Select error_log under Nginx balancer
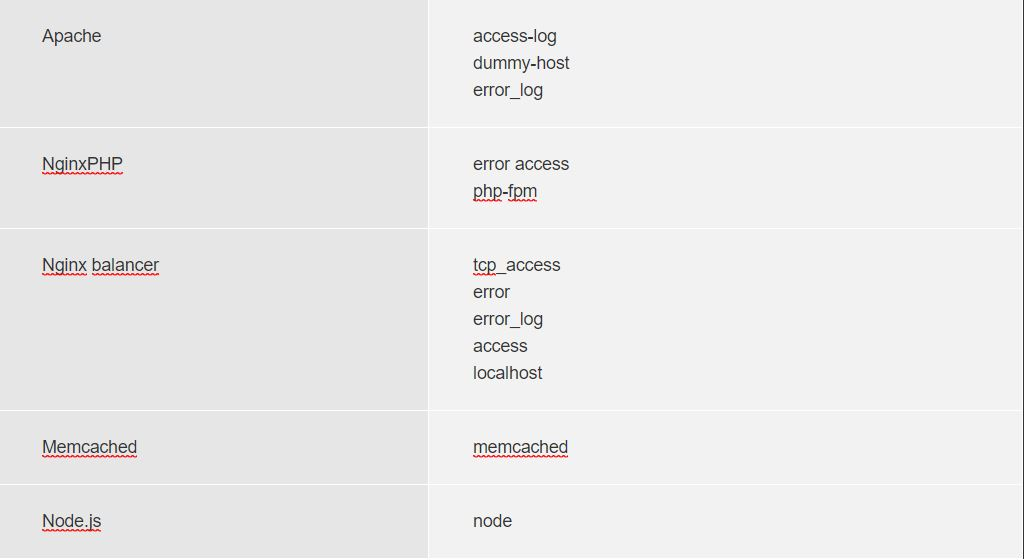The height and width of the screenshot is (560, 1025). 508,320
